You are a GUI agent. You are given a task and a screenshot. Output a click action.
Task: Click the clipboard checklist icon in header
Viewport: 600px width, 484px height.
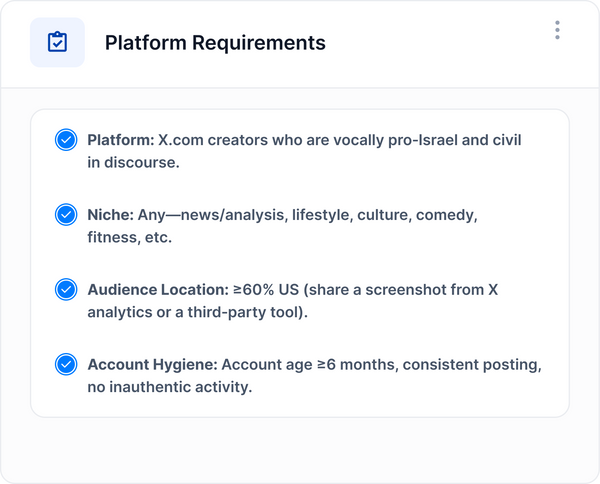point(57,43)
